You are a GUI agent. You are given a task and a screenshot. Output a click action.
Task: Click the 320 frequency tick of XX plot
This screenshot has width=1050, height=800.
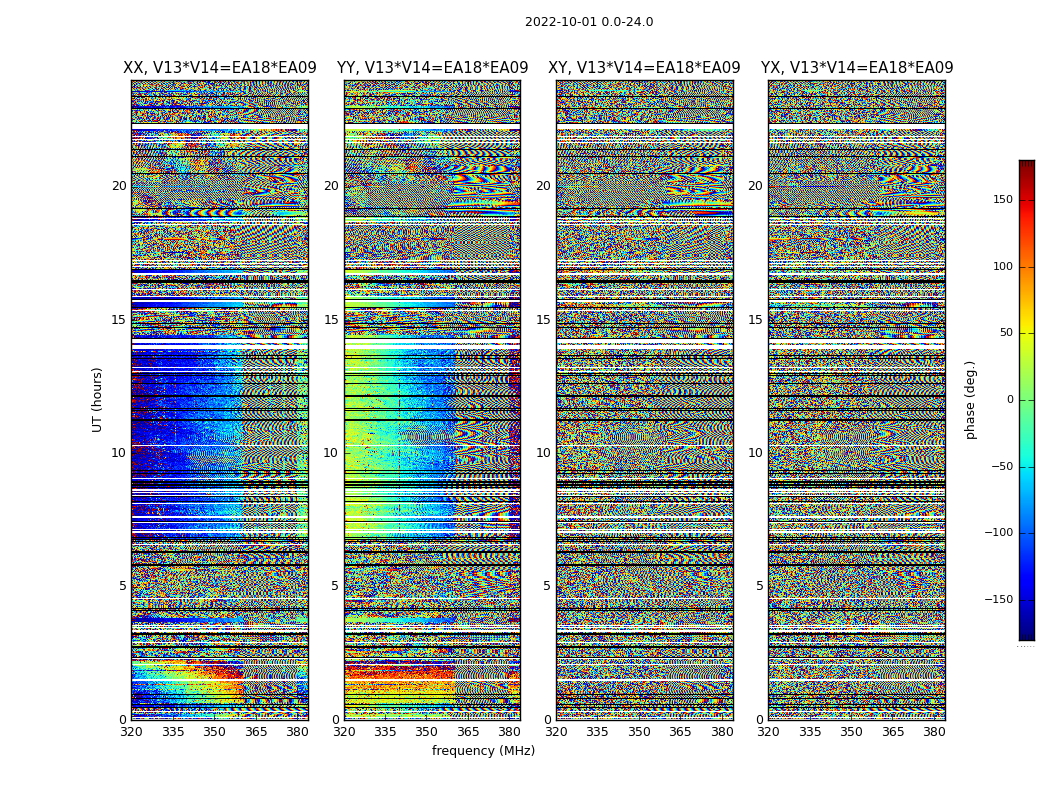point(131,732)
